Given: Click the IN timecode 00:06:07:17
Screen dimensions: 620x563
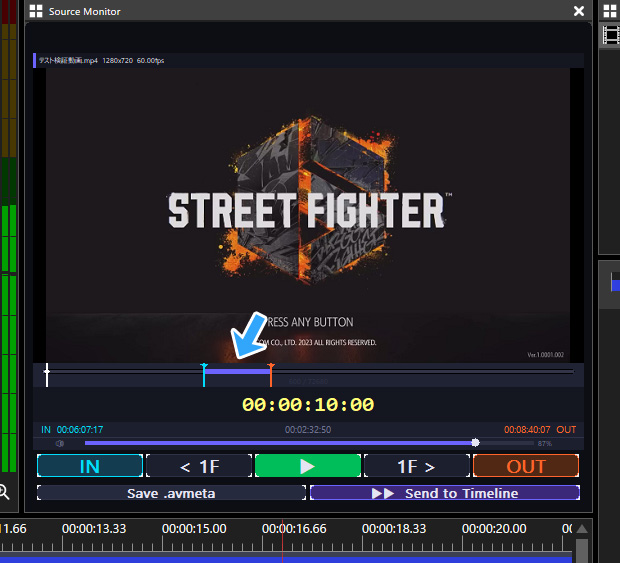Looking at the screenshot, I should [80, 430].
